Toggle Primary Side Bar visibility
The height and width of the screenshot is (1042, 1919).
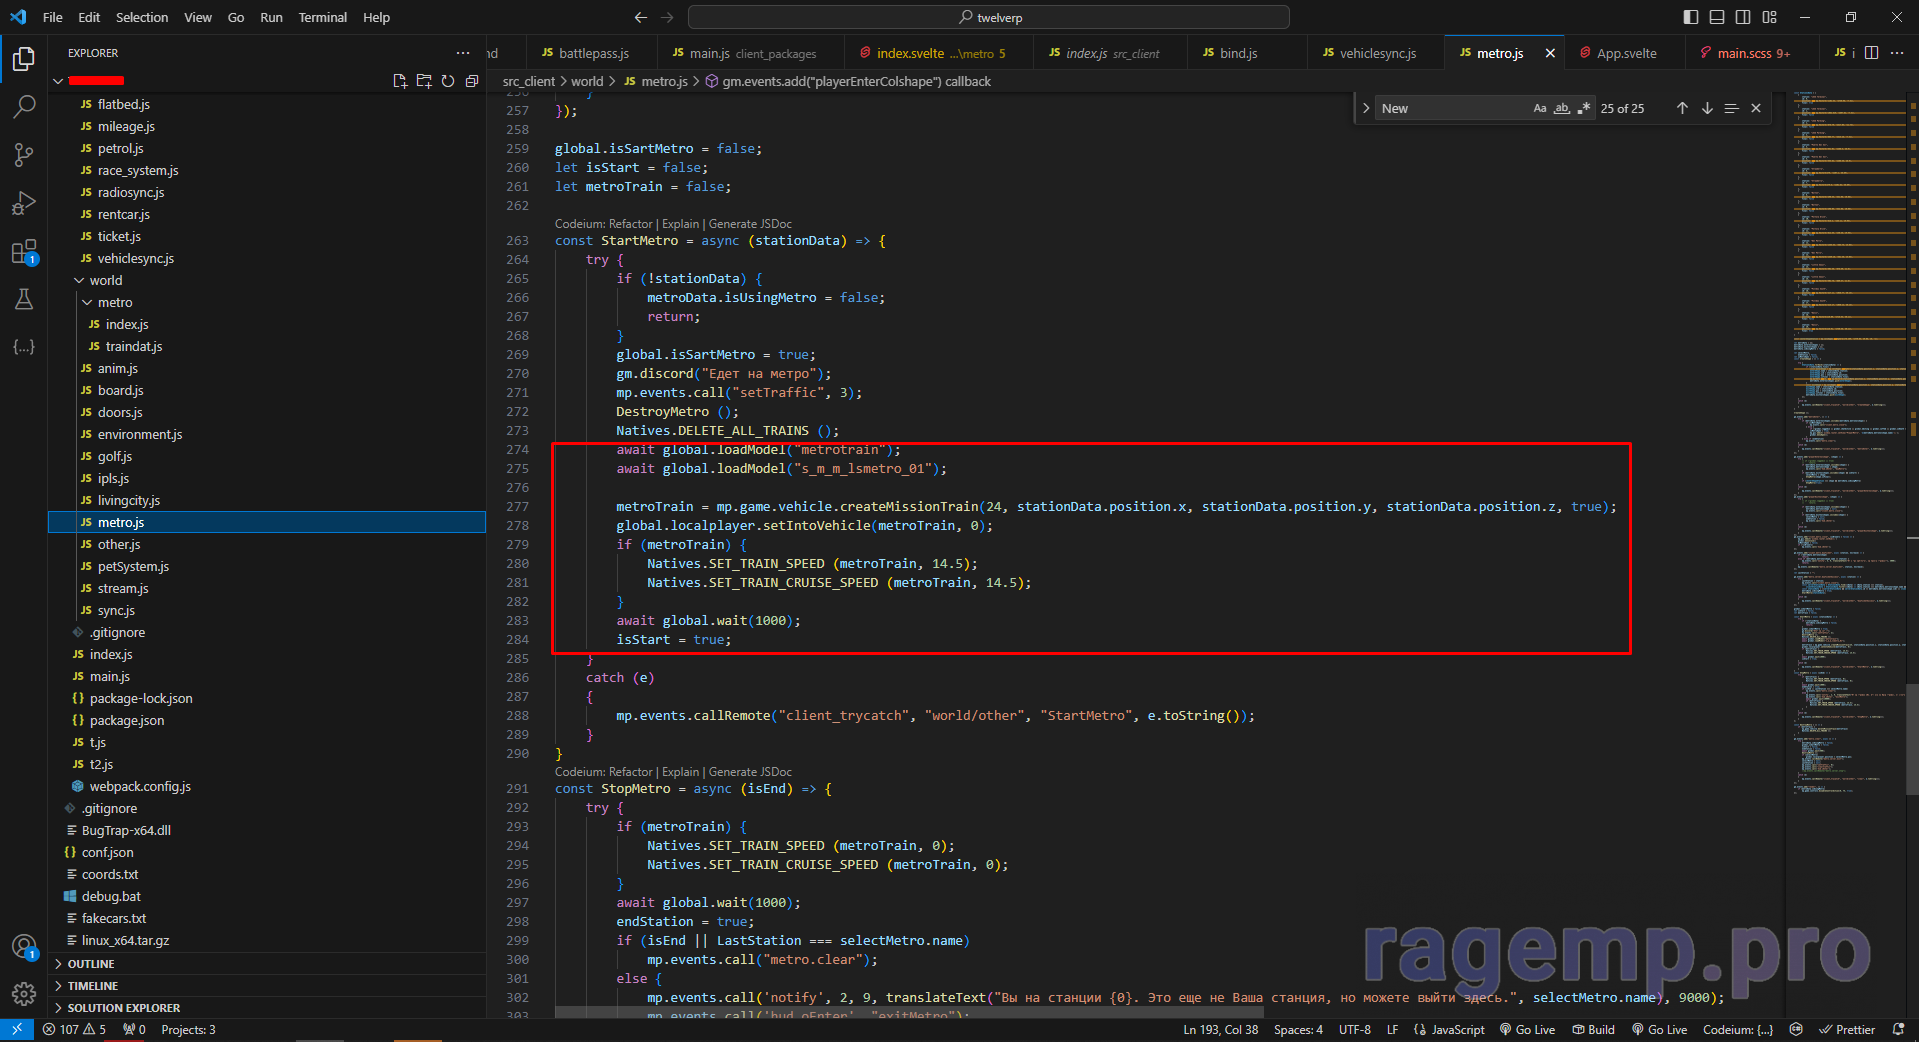(x=1691, y=17)
